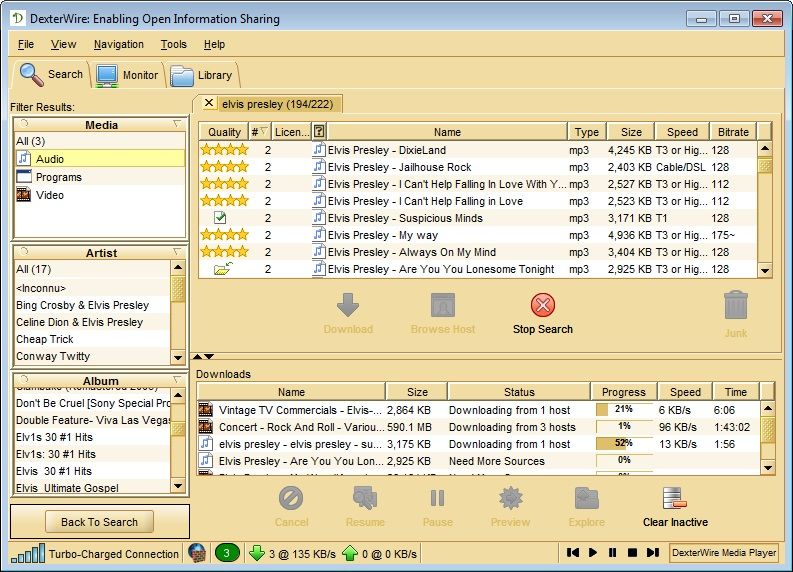793x572 pixels.
Task: Click the checkmark icon in Suspicious Minds row
Action: (x=220, y=217)
